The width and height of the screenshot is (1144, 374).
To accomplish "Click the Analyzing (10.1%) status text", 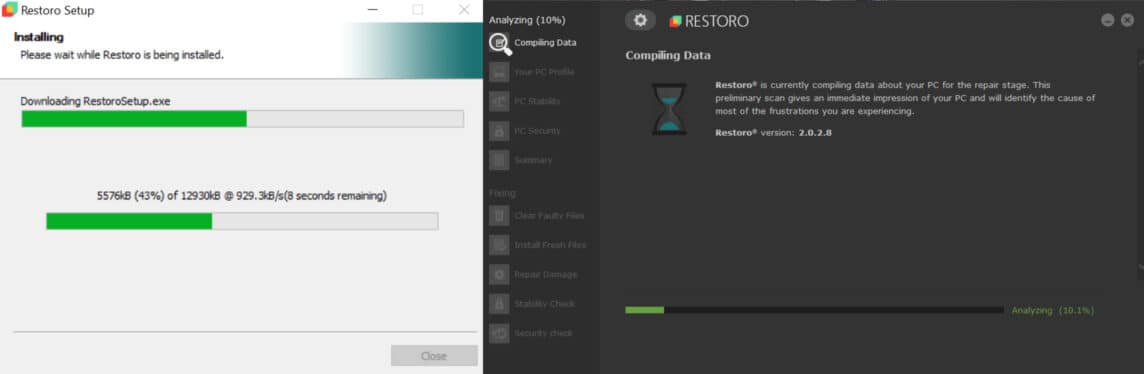I will 1053,311.
